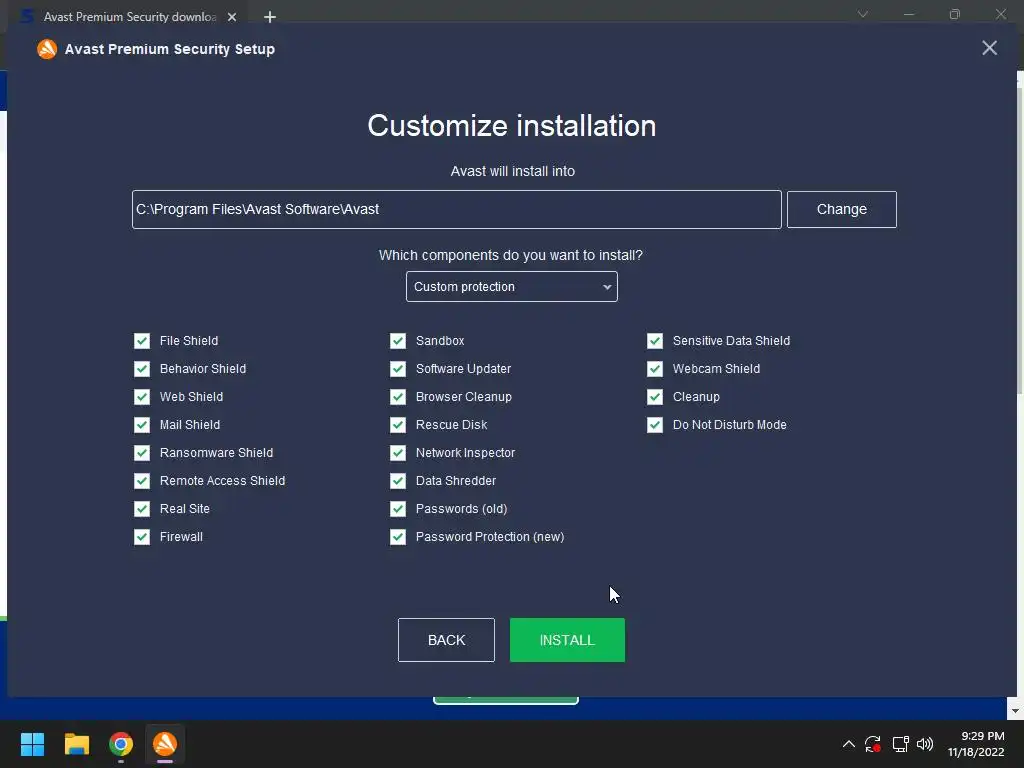
Task: Uncheck Firewall component
Action: [x=142, y=537]
